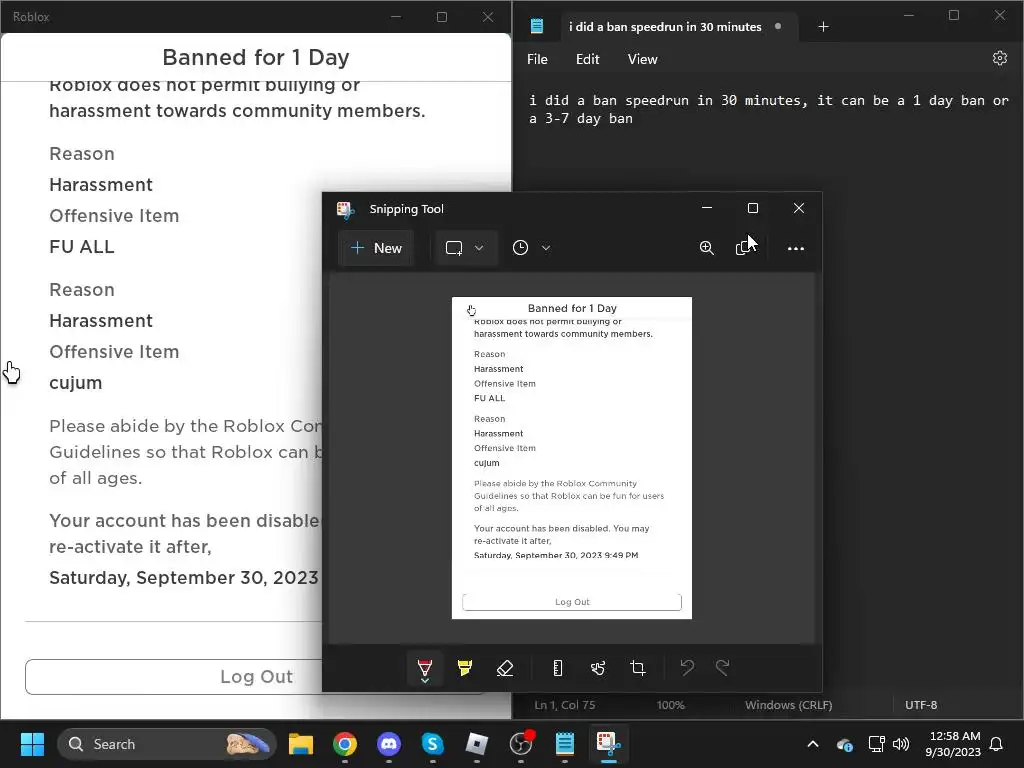Open network settings tray icon
This screenshot has width=1024, height=768.
coord(876,744)
